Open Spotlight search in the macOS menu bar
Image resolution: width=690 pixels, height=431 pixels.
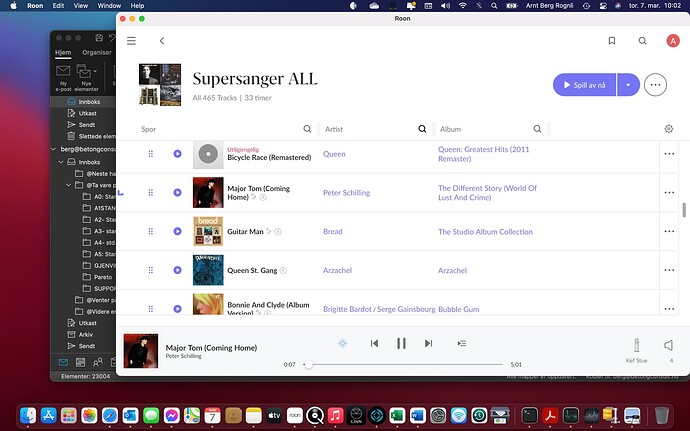coord(494,6)
